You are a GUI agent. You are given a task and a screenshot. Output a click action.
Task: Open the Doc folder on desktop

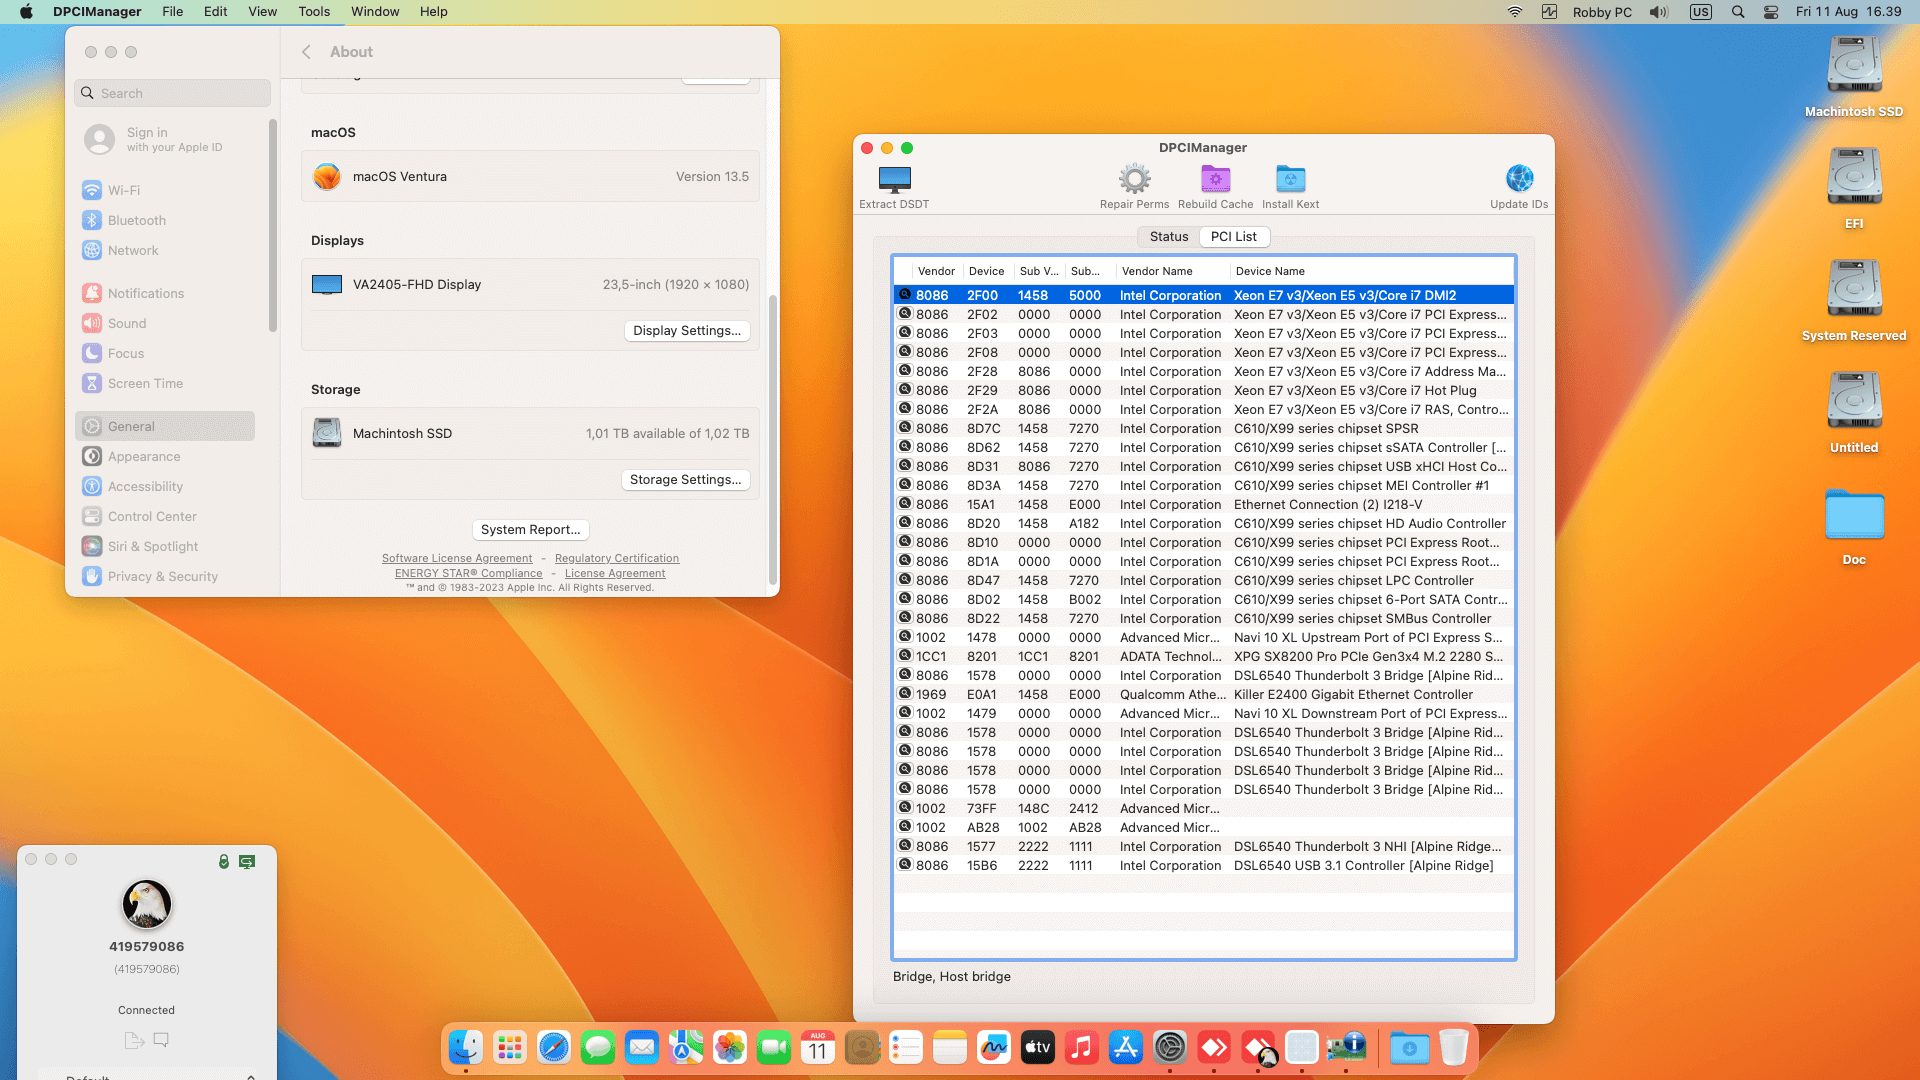pos(1854,525)
